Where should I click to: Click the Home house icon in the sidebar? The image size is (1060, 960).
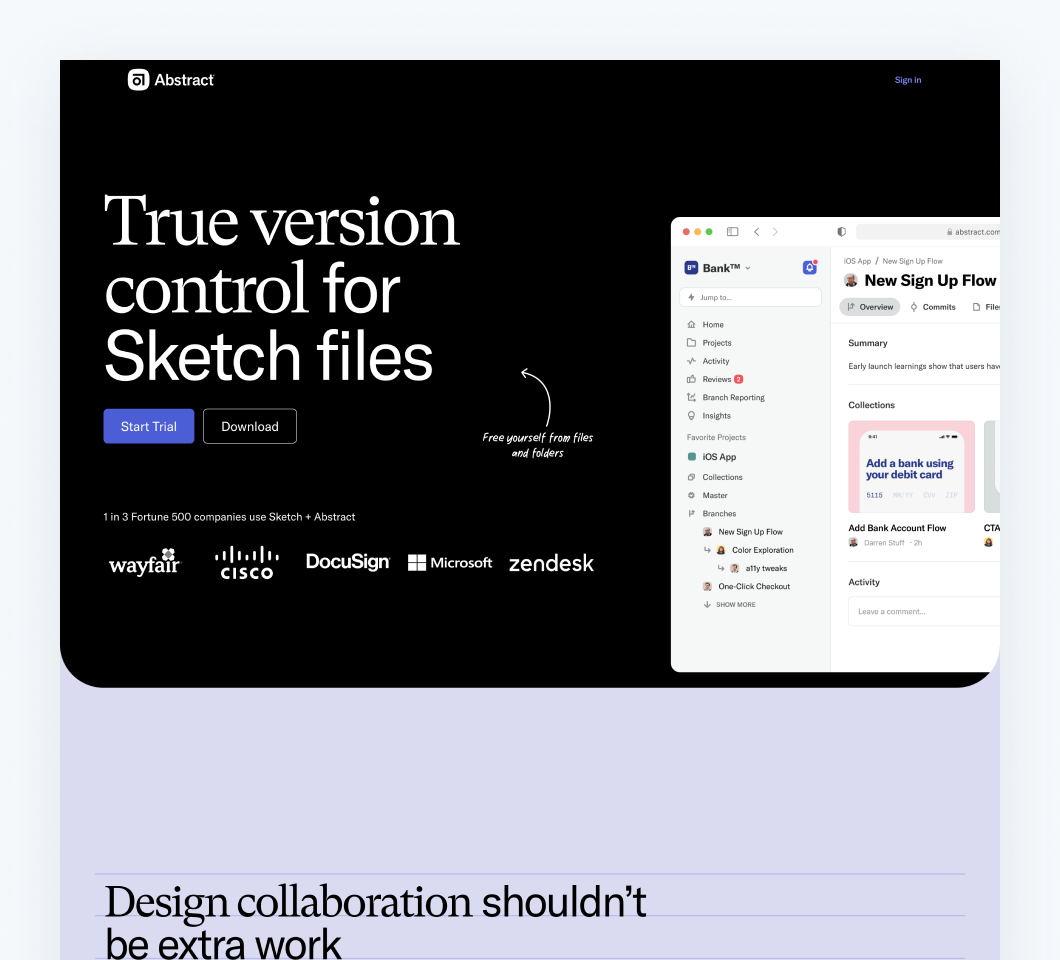(691, 325)
